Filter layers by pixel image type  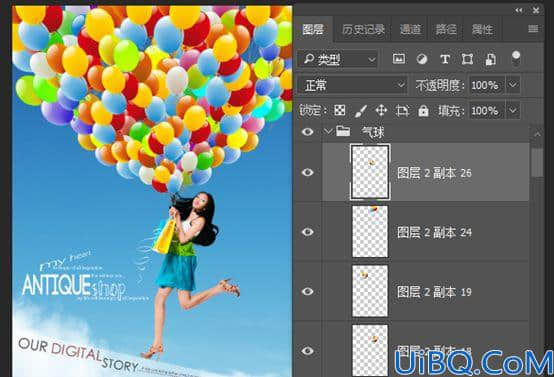pos(399,59)
